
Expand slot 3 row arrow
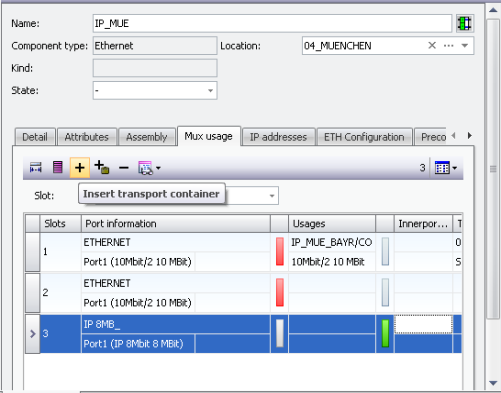33,334
